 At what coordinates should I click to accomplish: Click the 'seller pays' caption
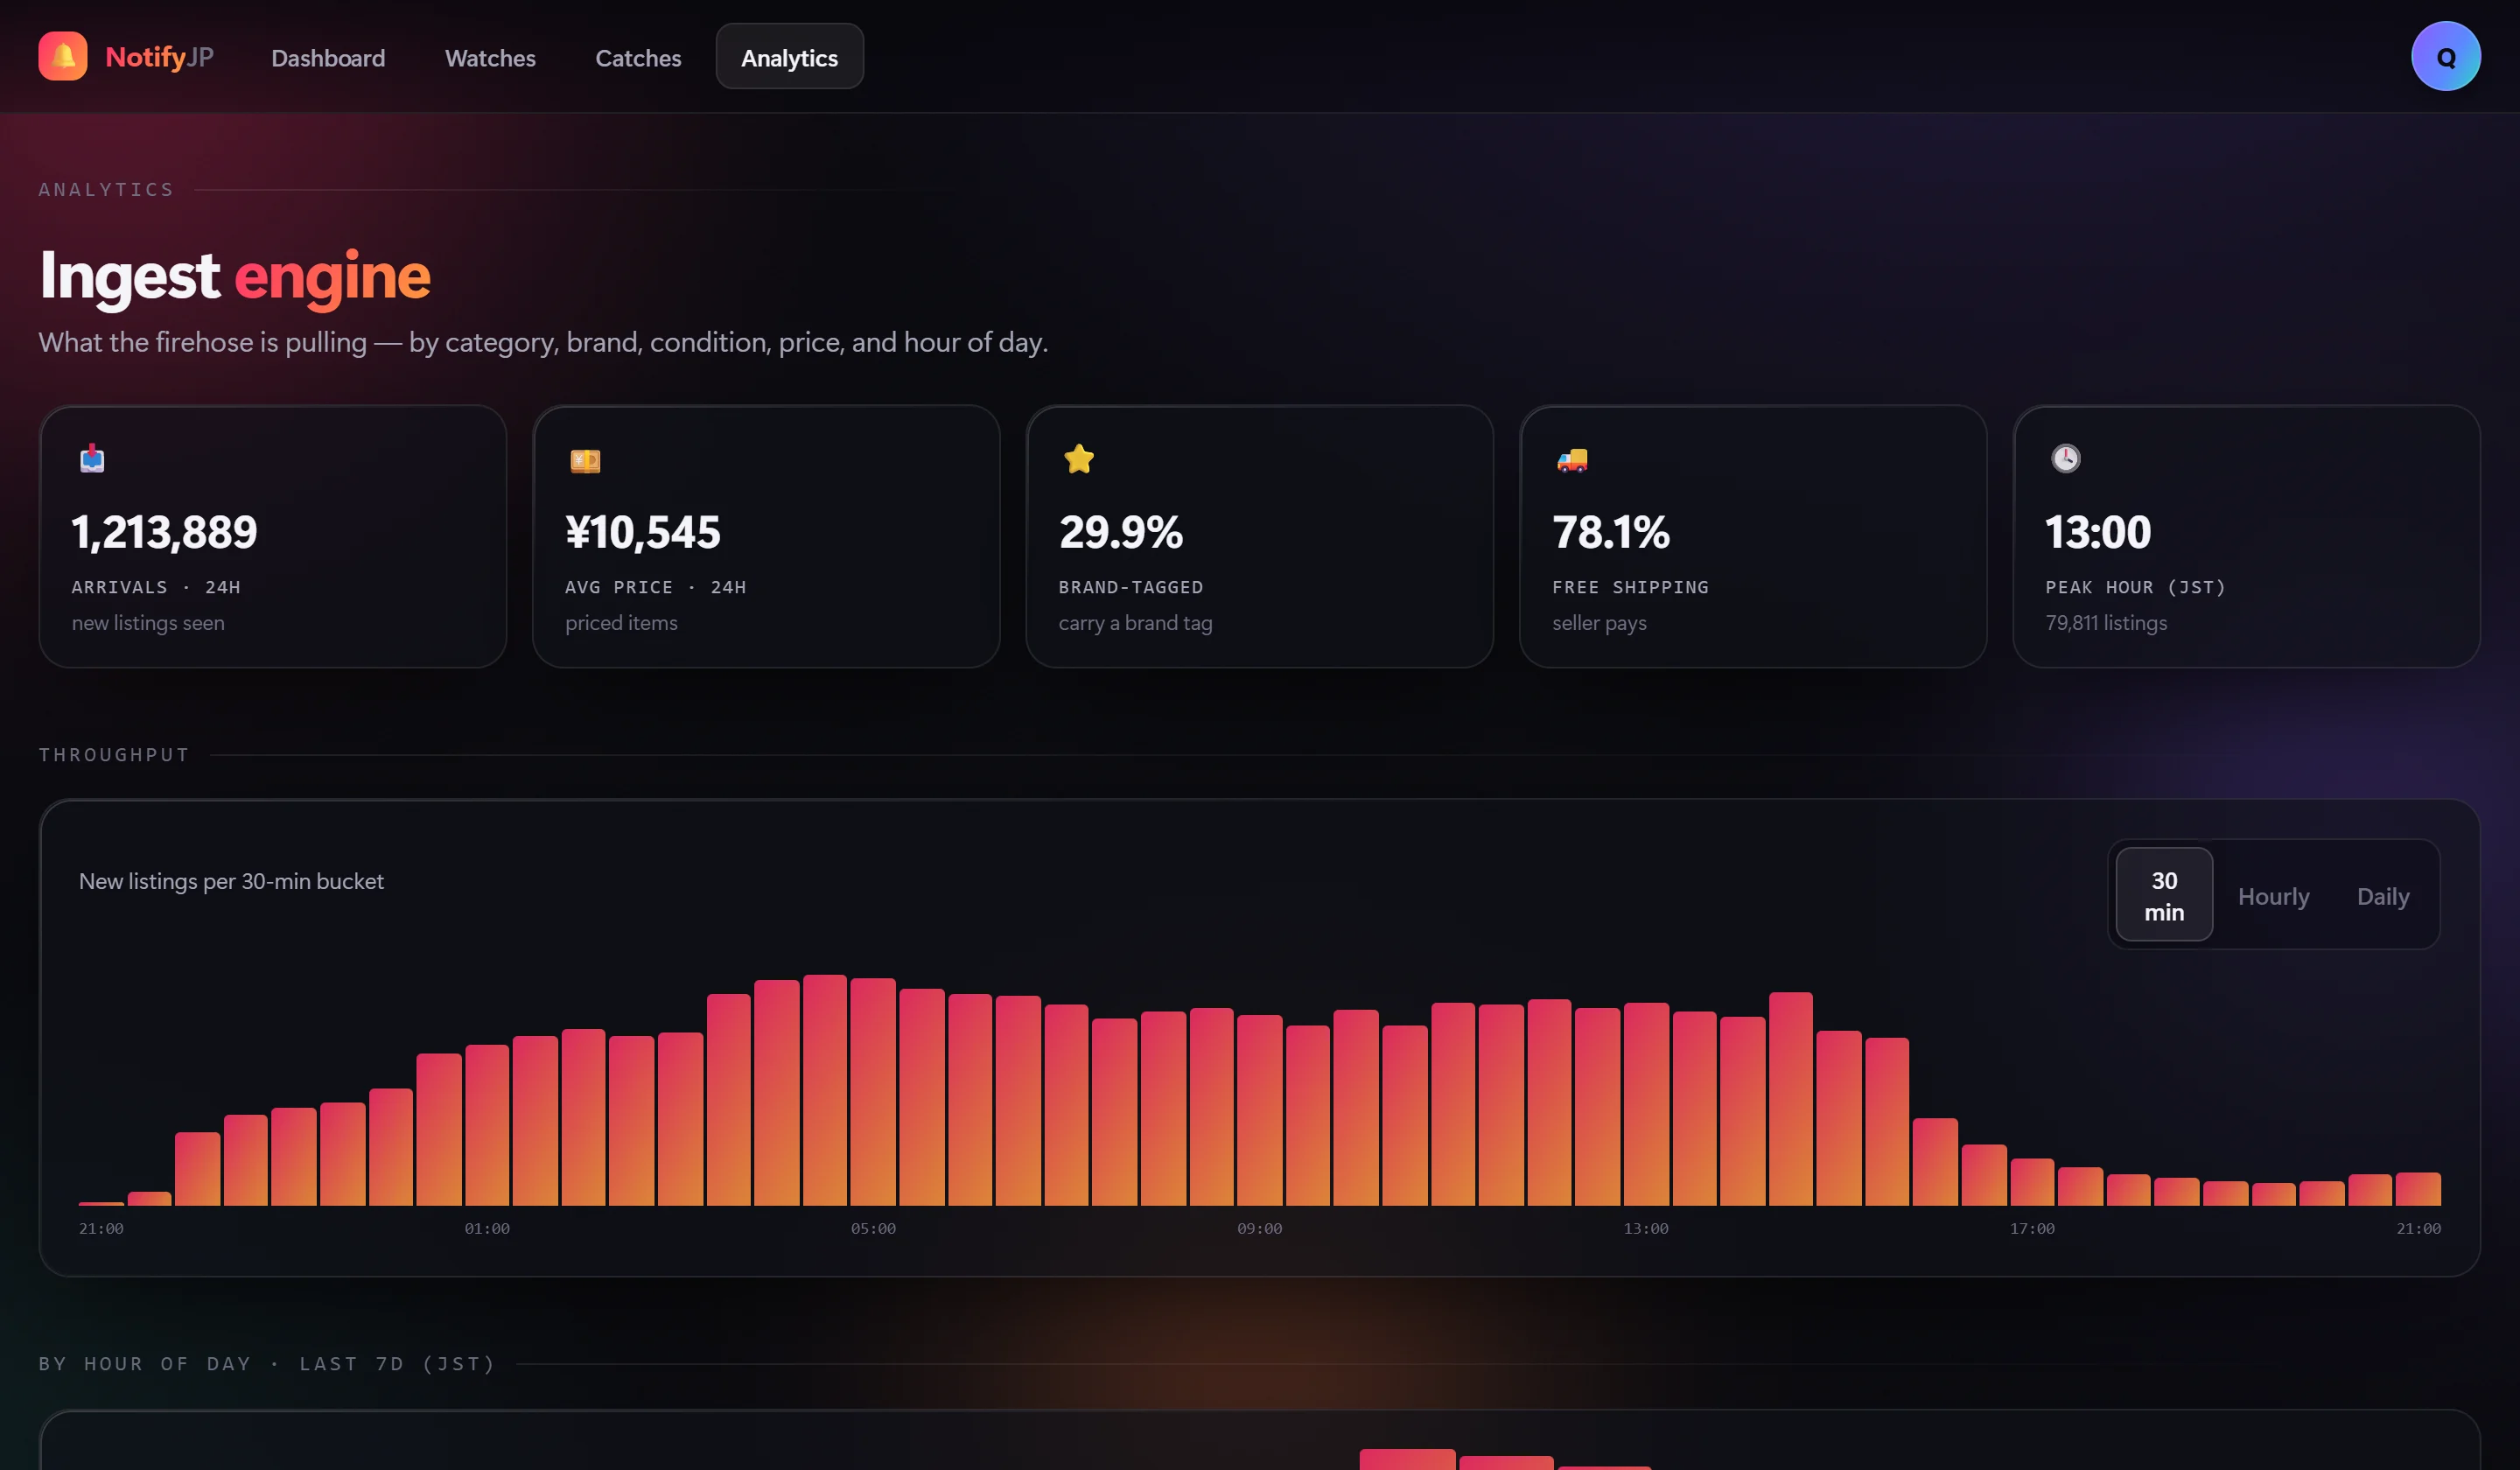(1599, 623)
